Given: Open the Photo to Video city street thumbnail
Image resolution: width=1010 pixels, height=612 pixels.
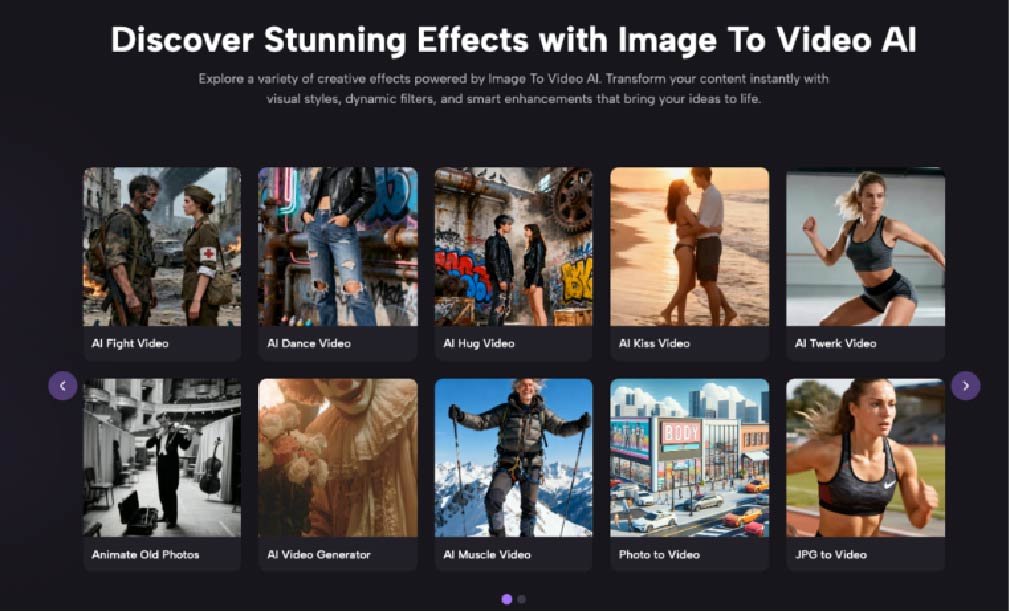Looking at the screenshot, I should tap(690, 457).
